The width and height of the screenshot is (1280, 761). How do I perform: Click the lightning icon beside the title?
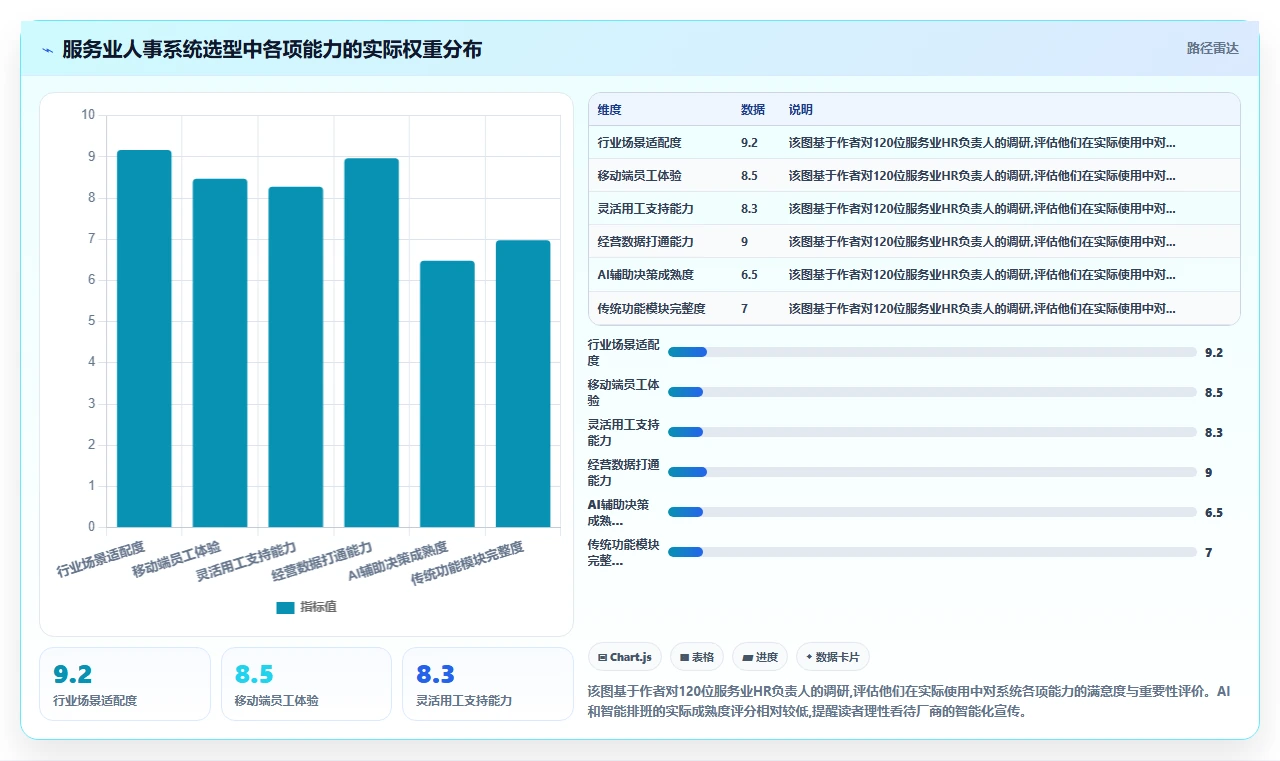click(x=48, y=49)
